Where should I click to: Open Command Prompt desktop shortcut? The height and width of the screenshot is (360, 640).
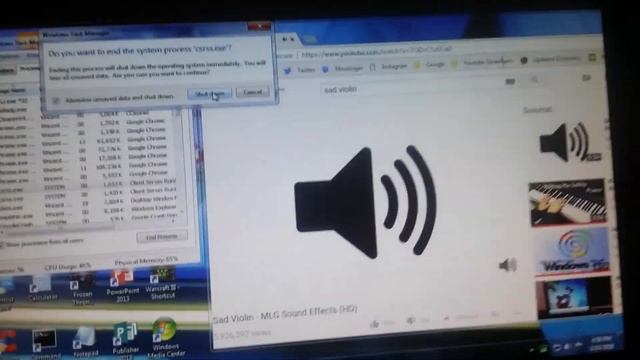point(44,344)
